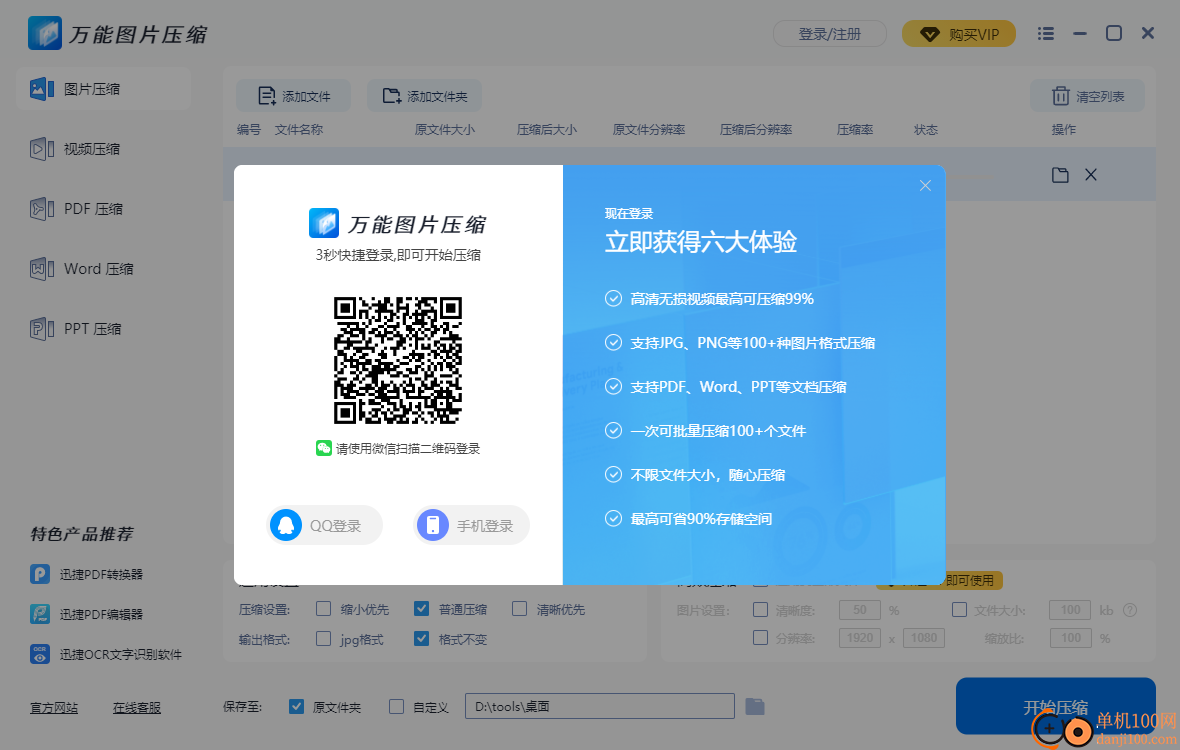Click the 迅捷PDF编辑器 icon

(40, 614)
